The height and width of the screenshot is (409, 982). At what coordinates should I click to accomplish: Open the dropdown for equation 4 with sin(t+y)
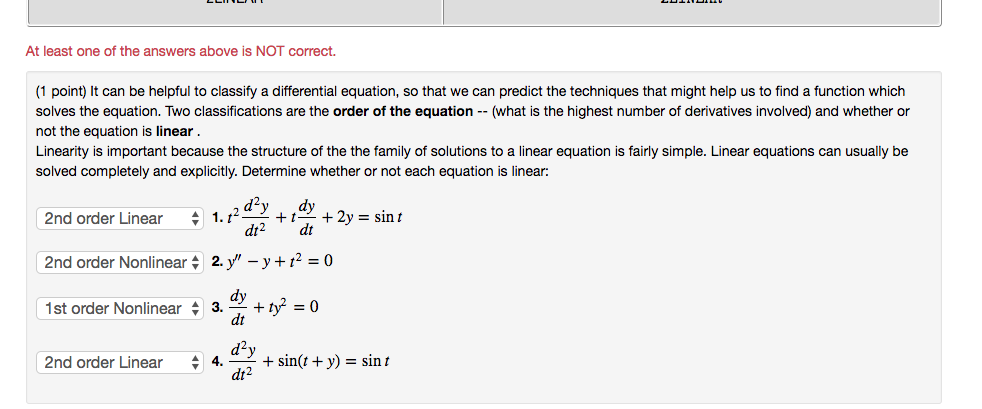pyautogui.click(x=120, y=362)
